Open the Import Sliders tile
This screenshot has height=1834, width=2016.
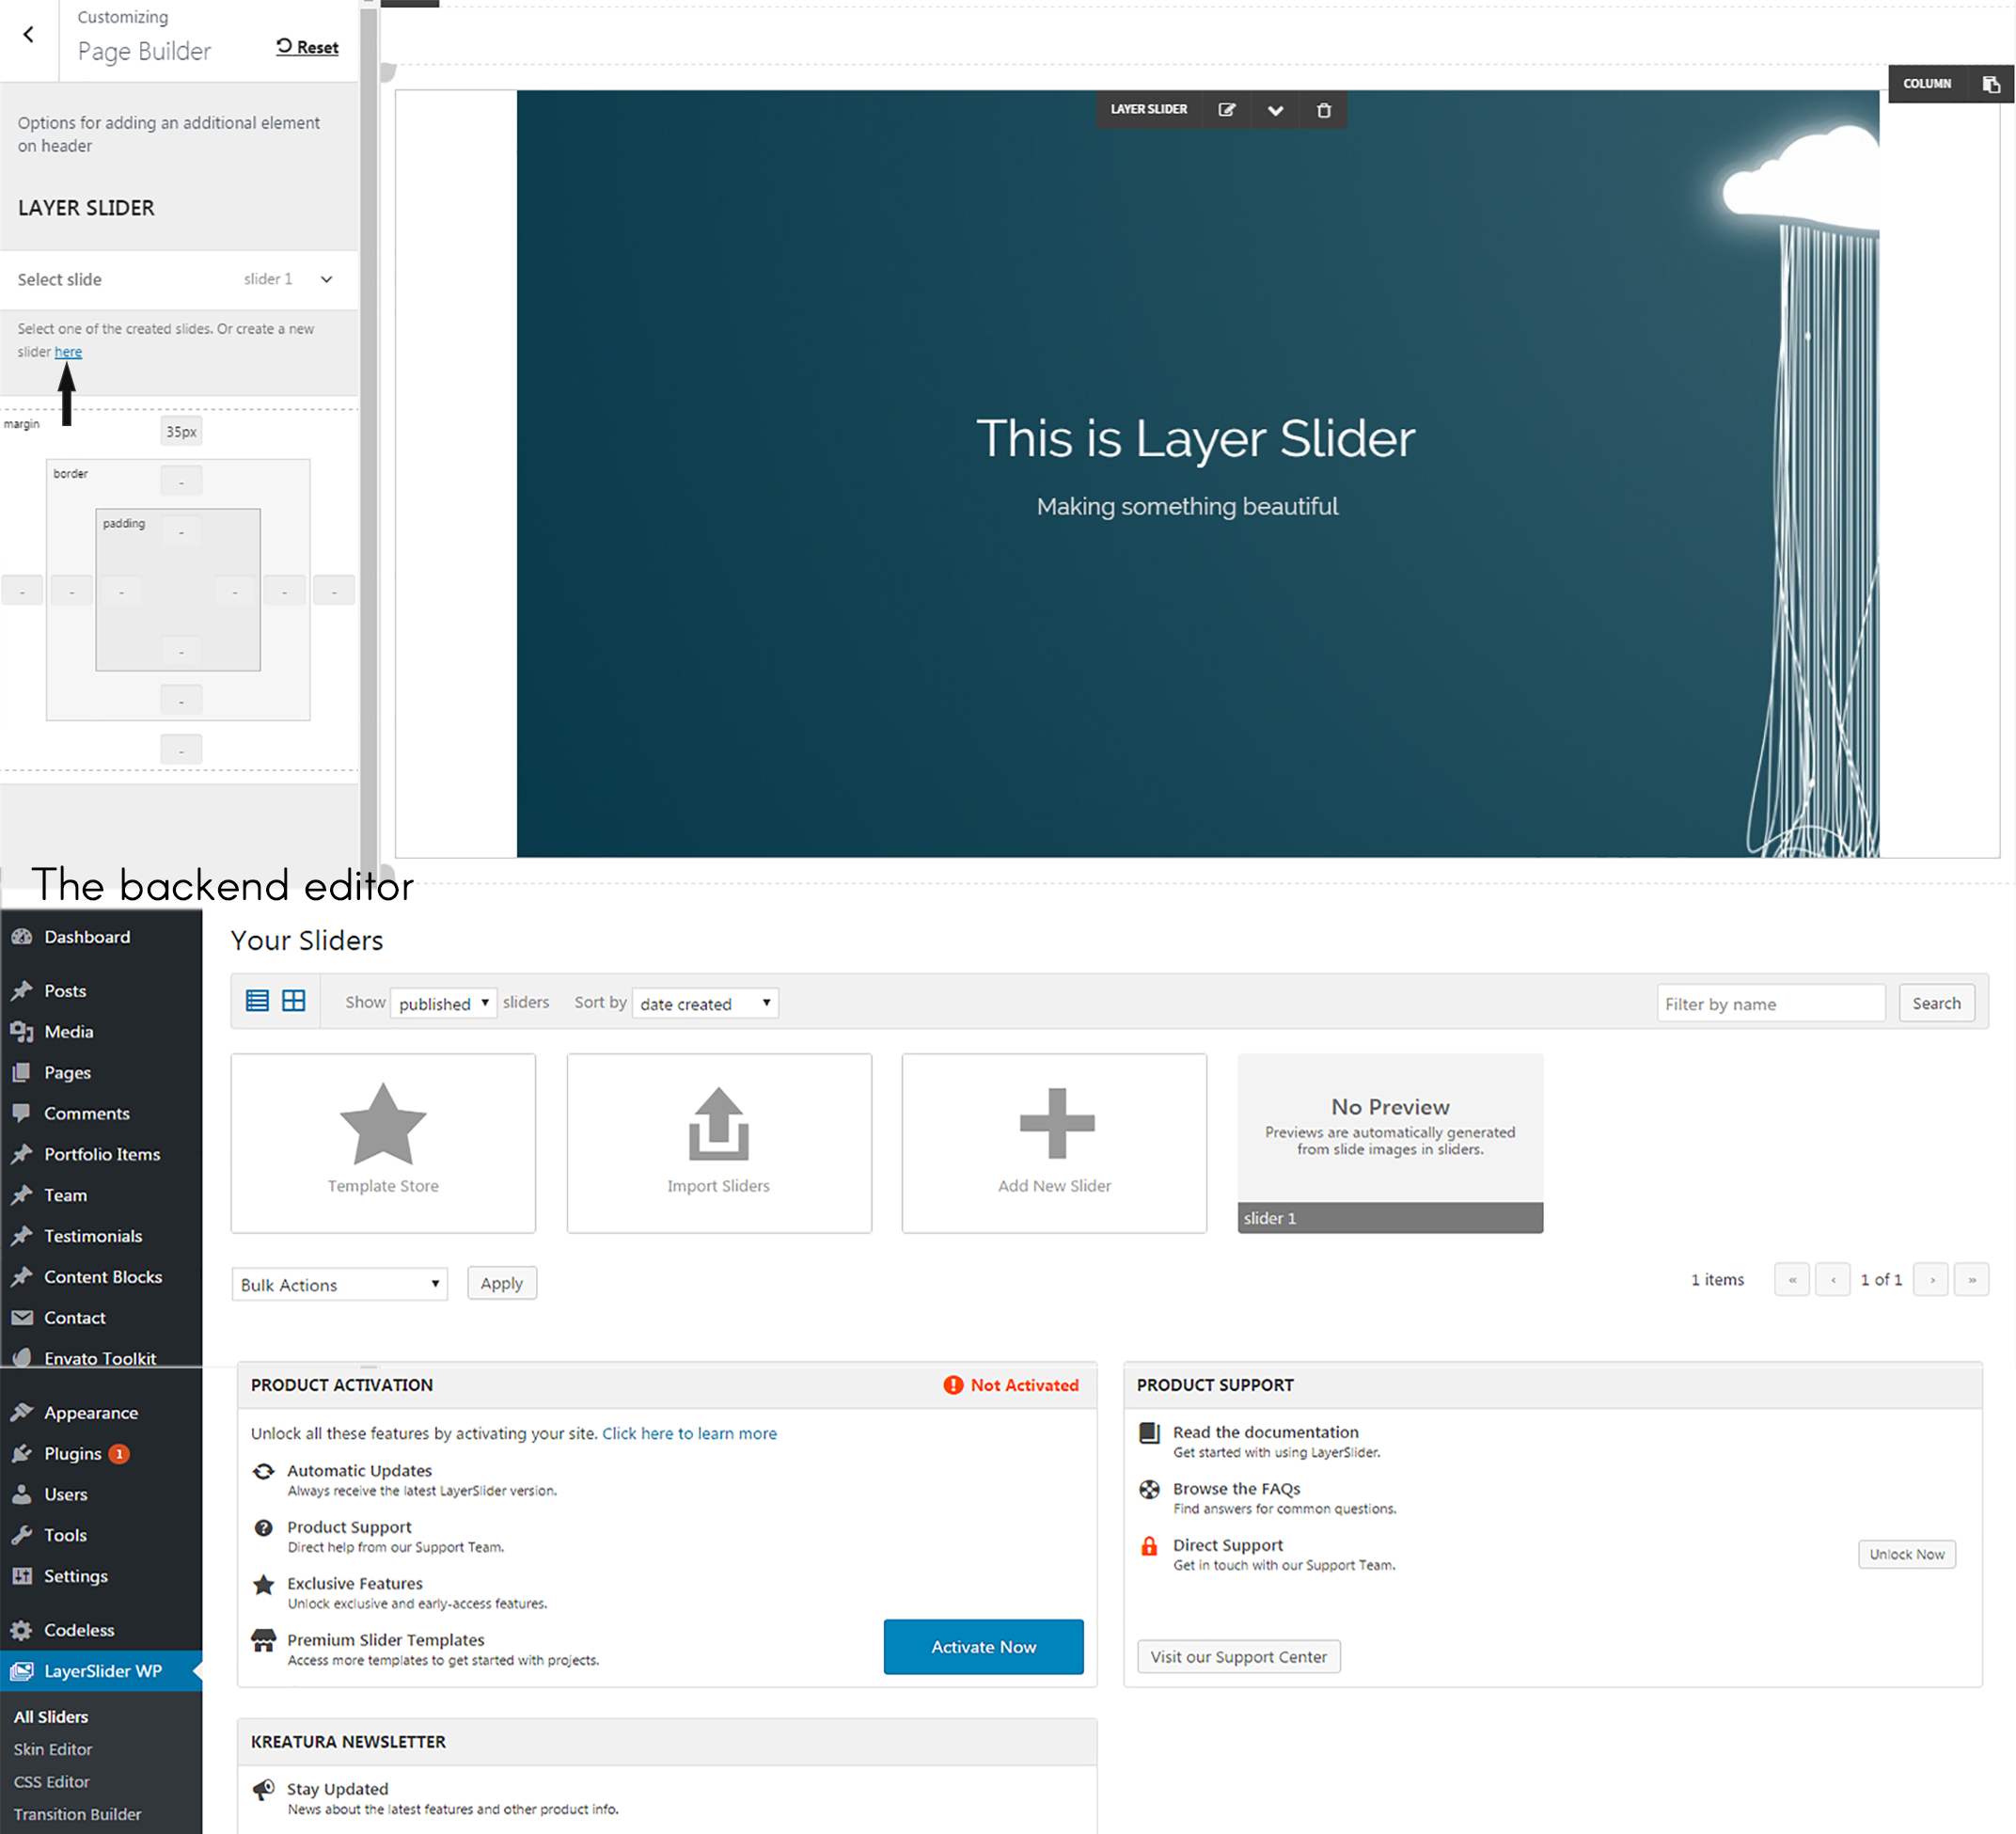(719, 1143)
